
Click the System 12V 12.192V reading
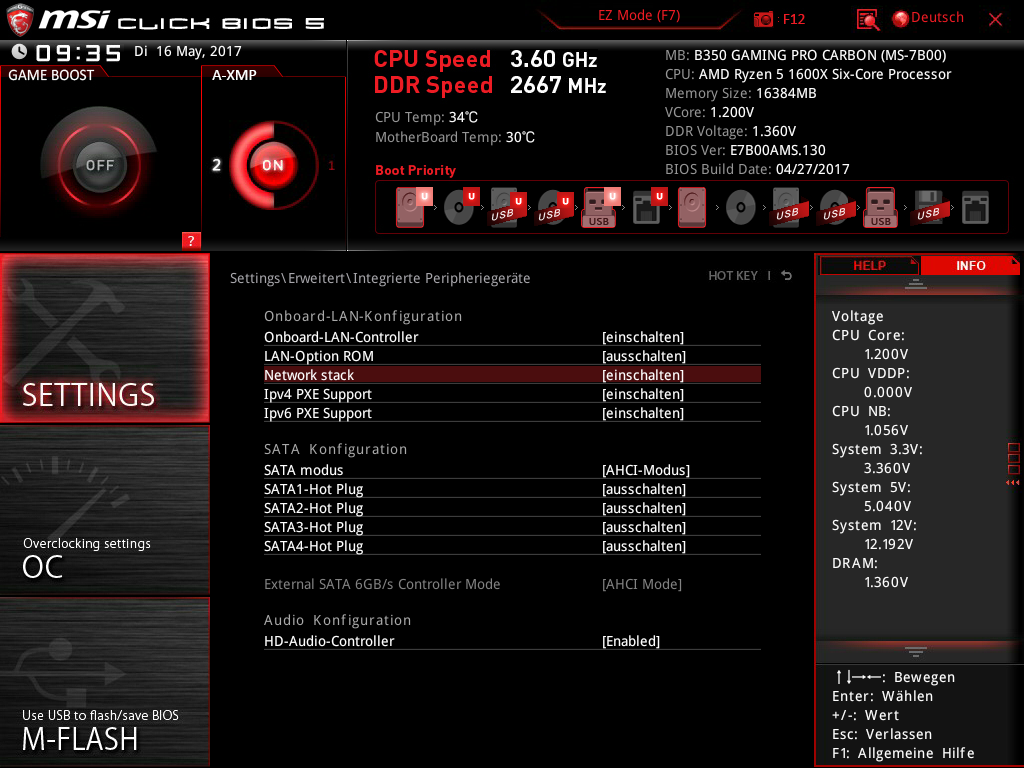(874, 535)
